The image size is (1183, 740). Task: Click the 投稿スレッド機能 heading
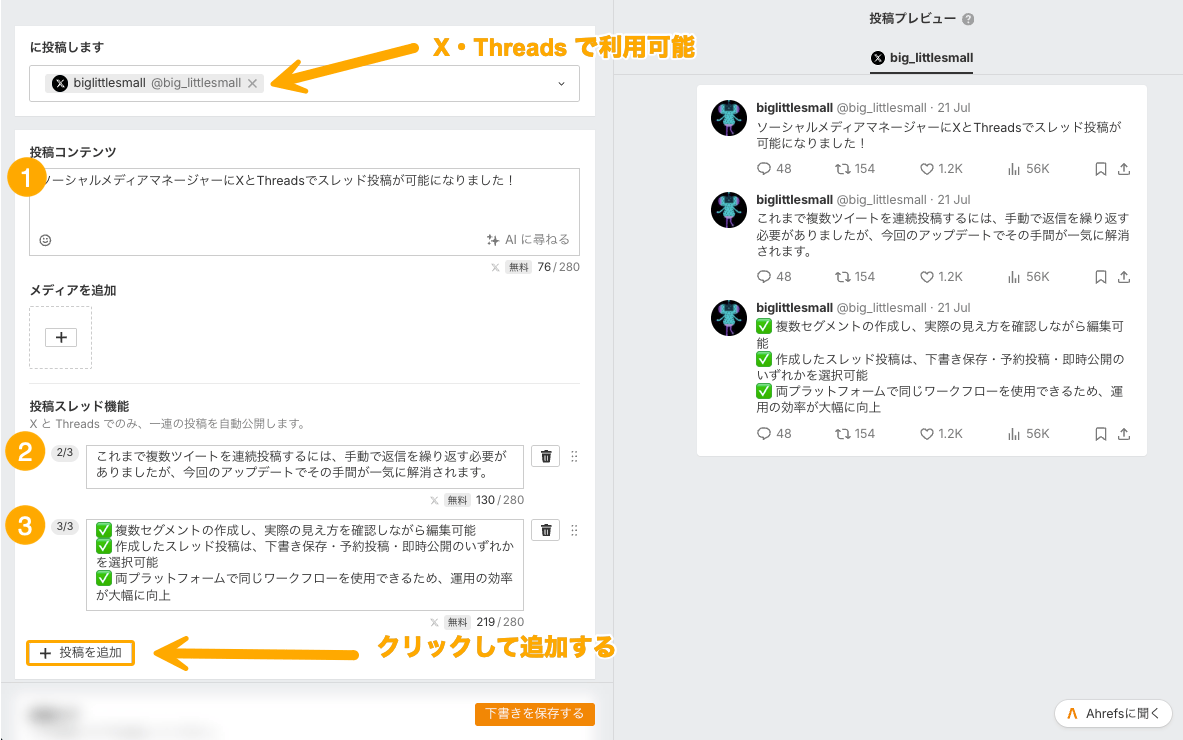pos(79,407)
